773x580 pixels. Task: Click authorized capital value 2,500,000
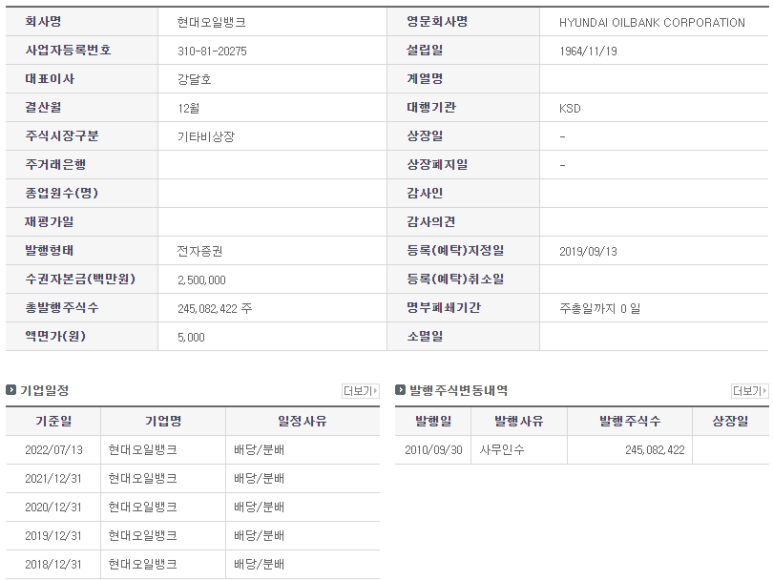click(x=202, y=280)
